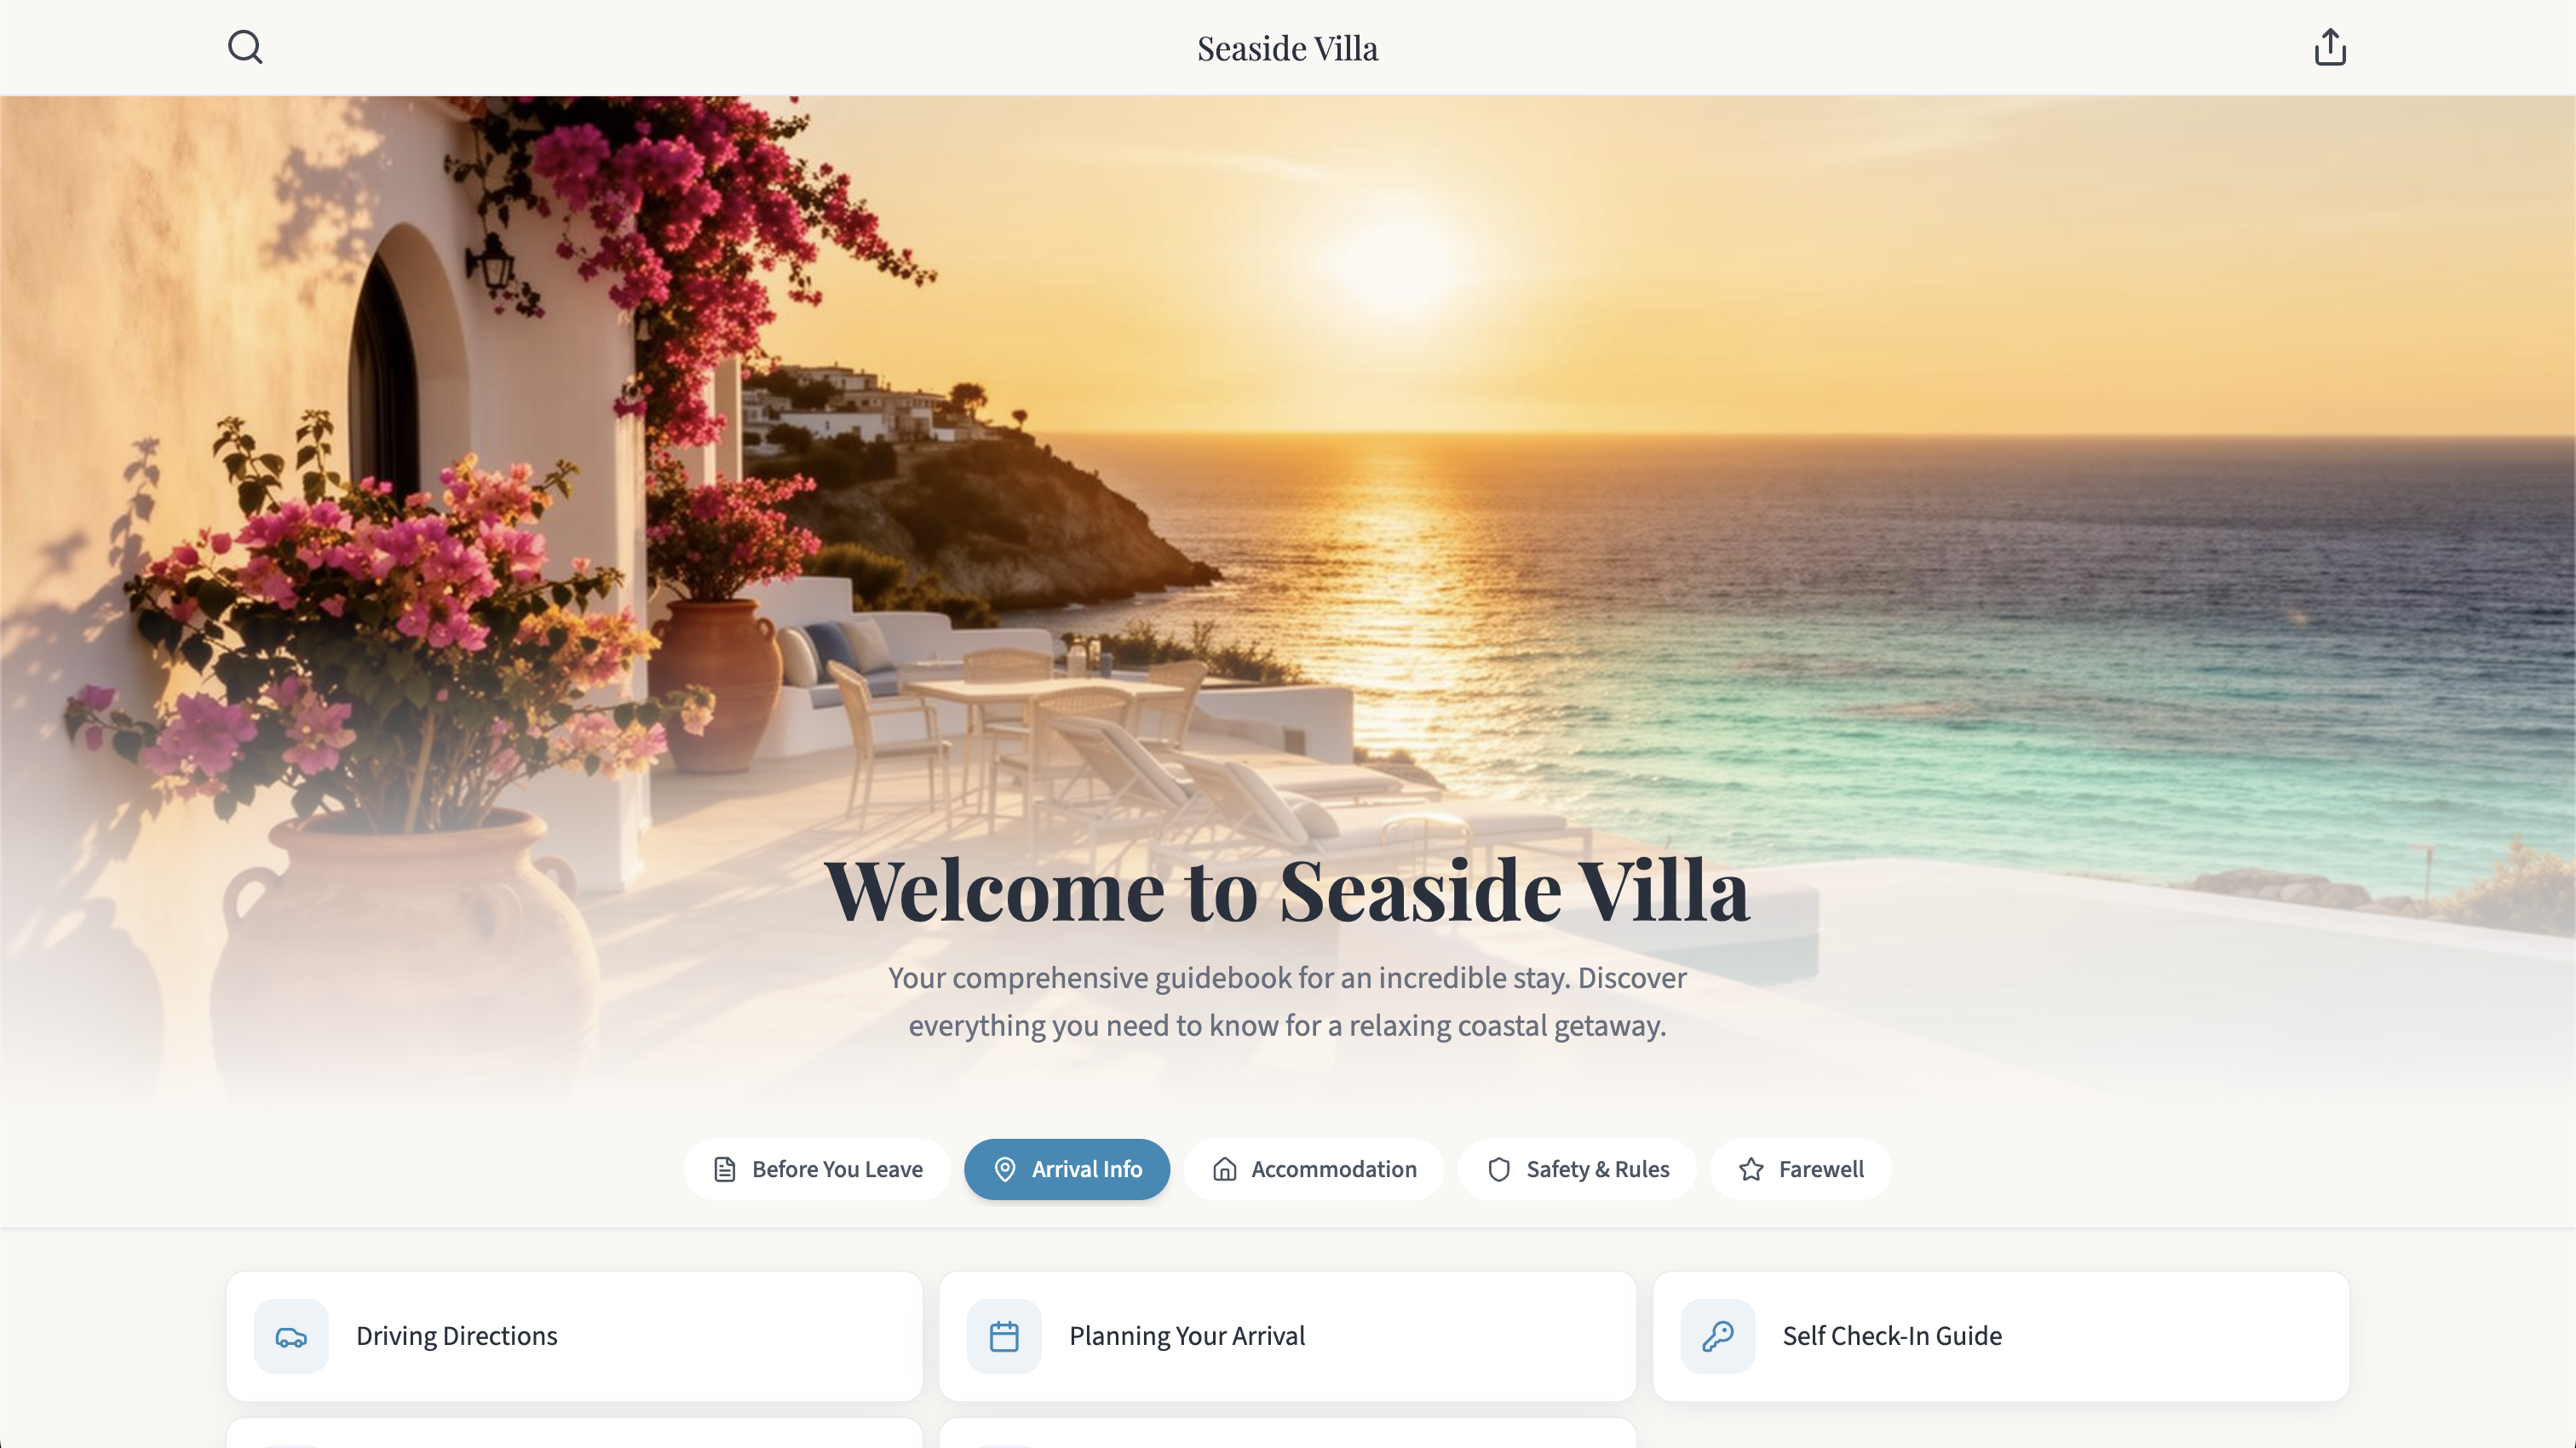The height and width of the screenshot is (1448, 2576).
Task: Click the shield icon beside Safety & Rules
Action: coord(1499,1169)
